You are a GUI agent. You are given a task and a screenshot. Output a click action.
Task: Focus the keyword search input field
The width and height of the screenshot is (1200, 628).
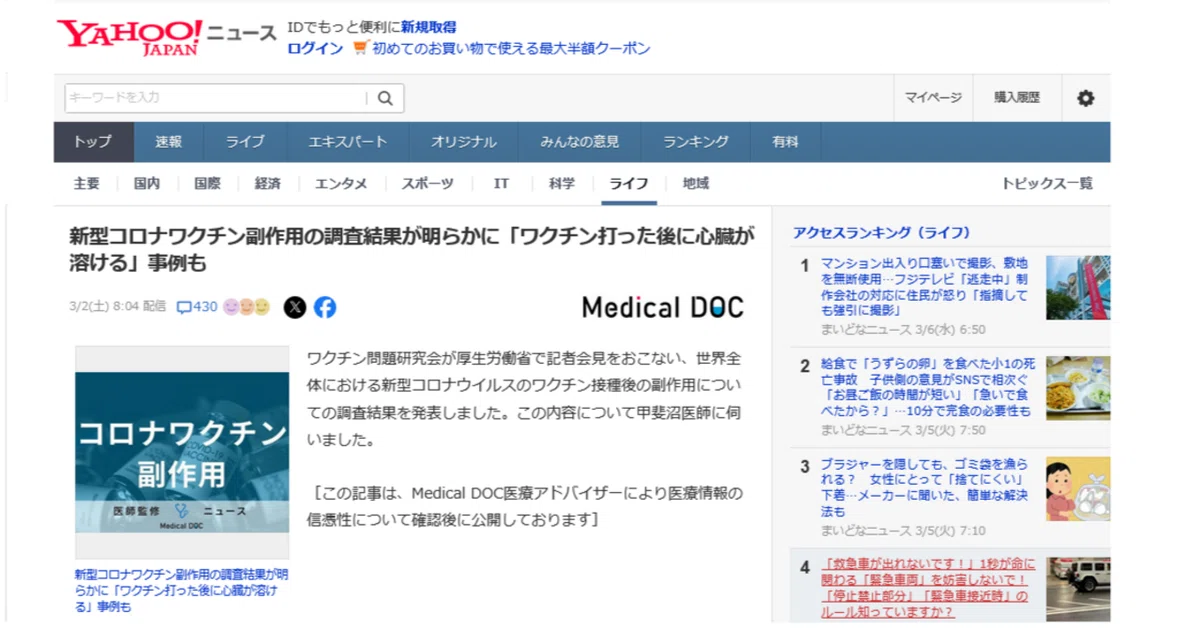point(215,98)
